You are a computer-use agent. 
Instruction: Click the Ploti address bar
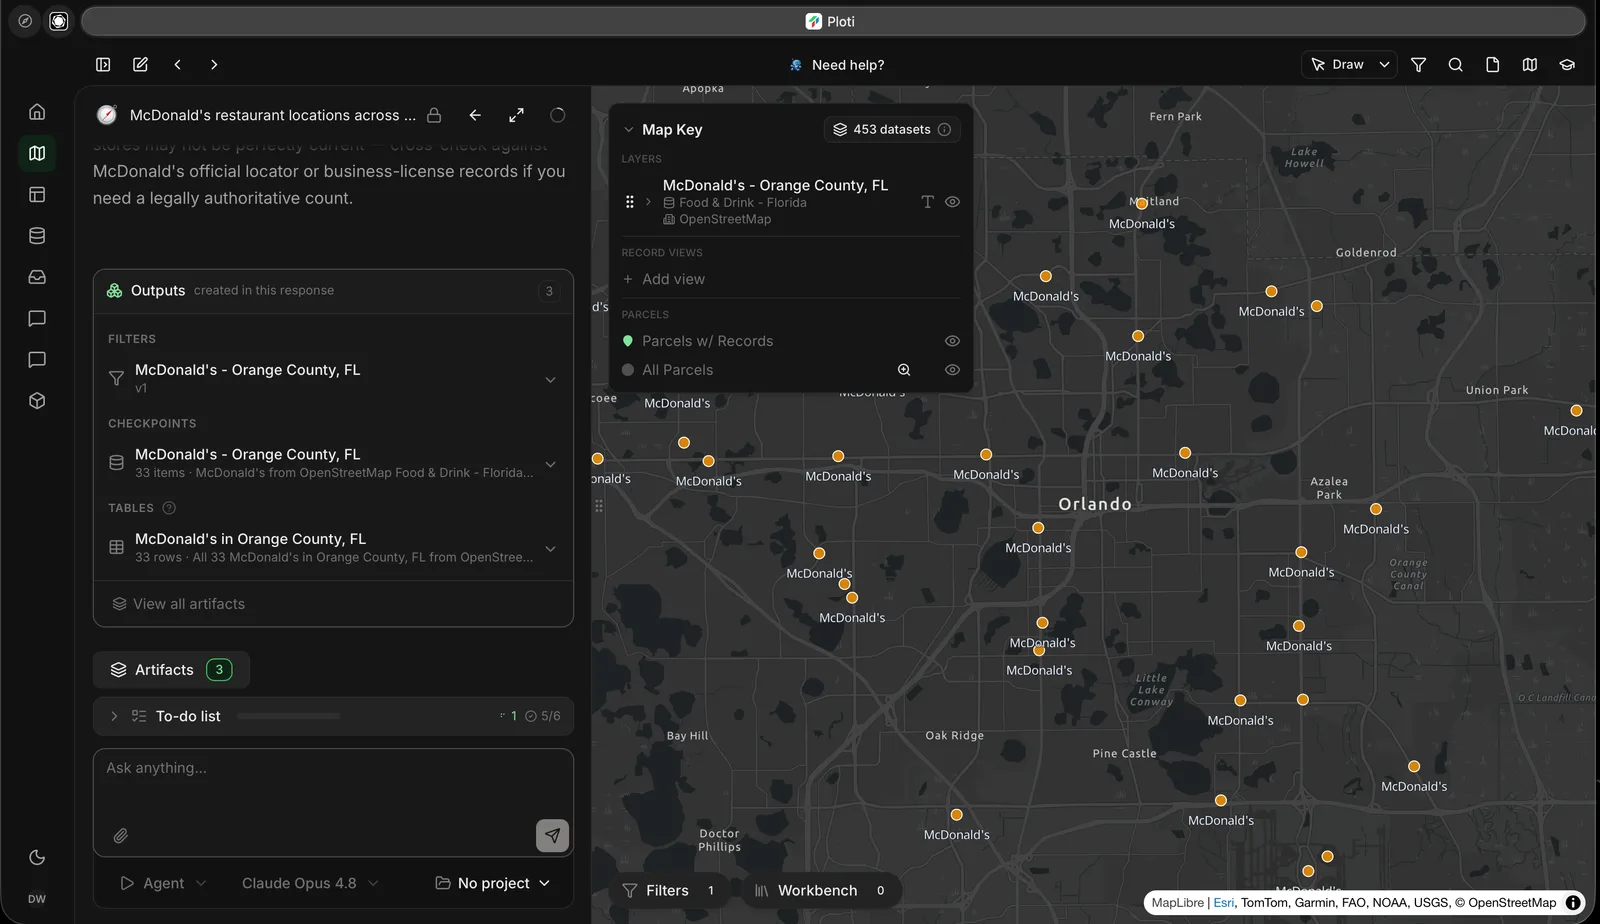click(x=833, y=21)
